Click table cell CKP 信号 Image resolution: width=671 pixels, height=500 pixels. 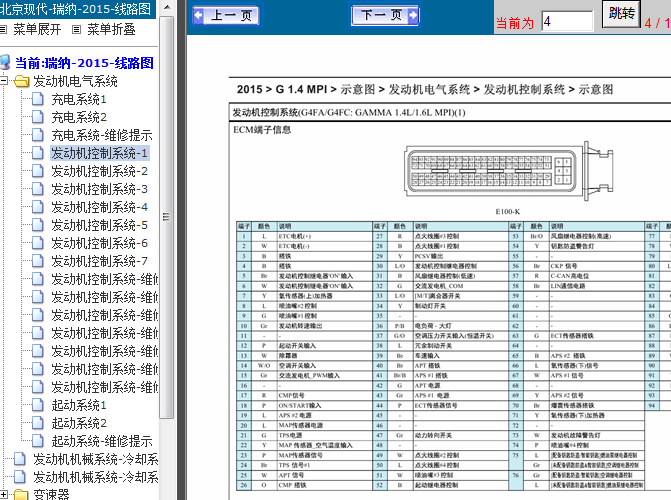(597, 266)
